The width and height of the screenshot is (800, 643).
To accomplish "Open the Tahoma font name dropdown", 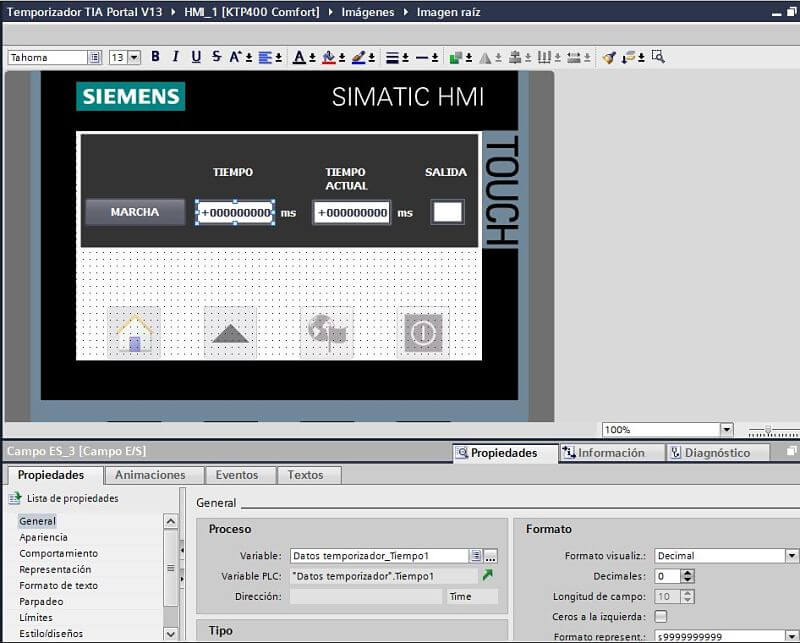I will [x=95, y=57].
